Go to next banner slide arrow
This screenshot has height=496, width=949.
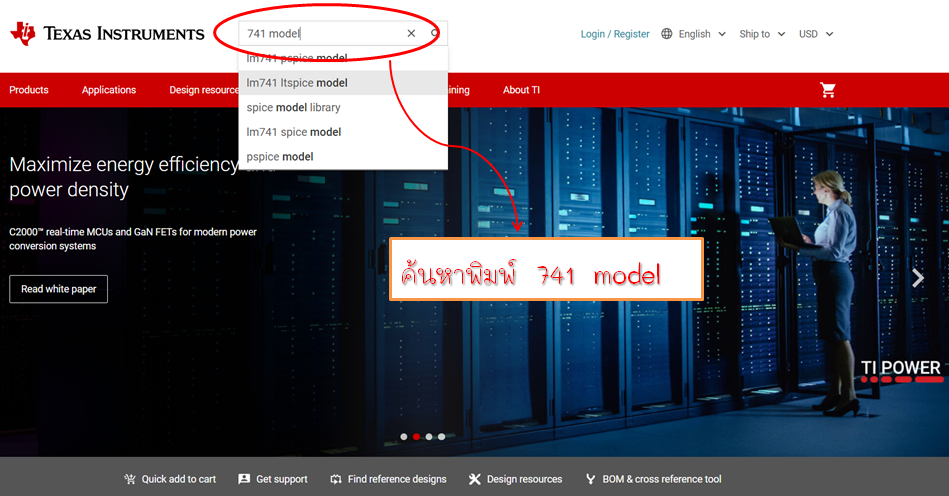(x=918, y=278)
